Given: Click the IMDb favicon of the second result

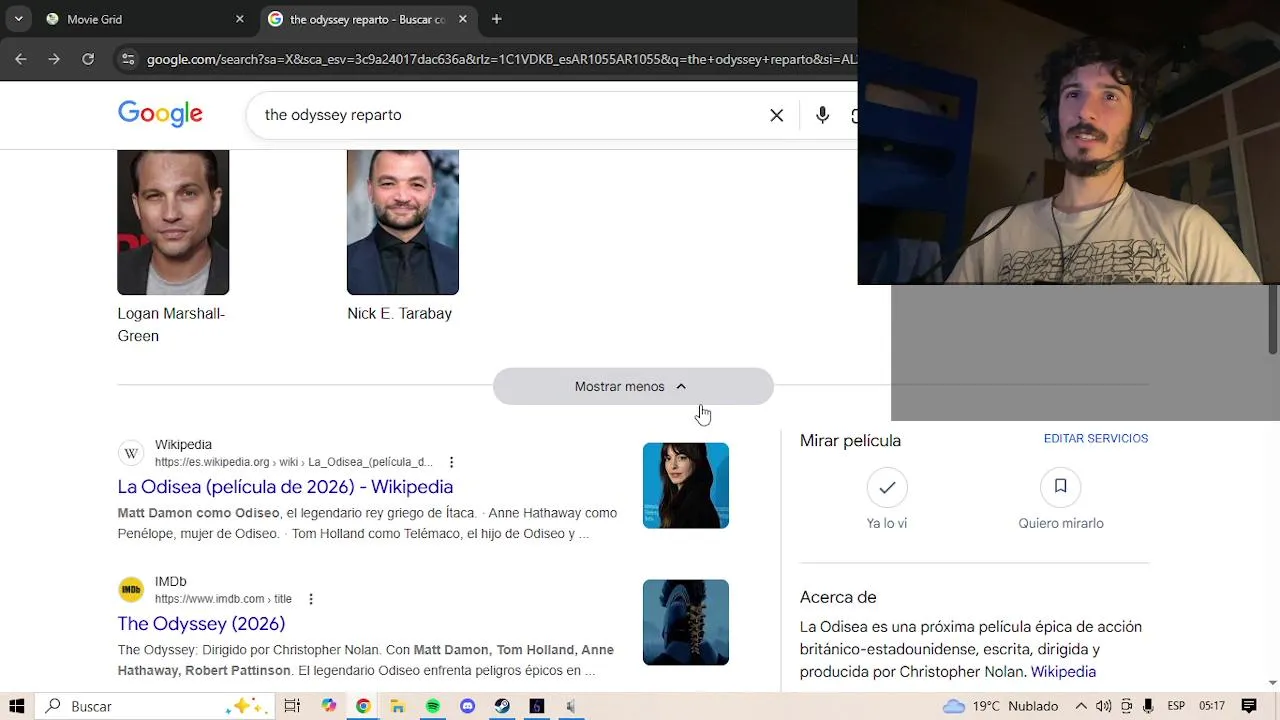Looking at the screenshot, I should (x=131, y=590).
